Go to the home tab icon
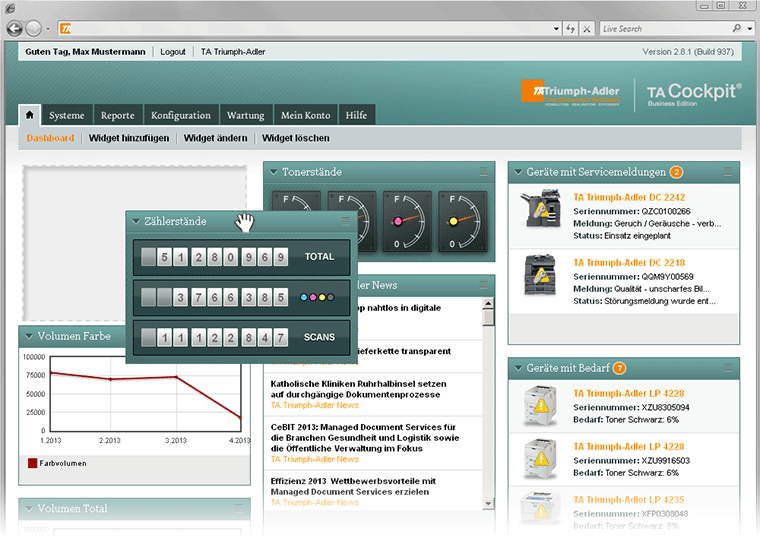The image size is (760, 555). [x=30, y=115]
